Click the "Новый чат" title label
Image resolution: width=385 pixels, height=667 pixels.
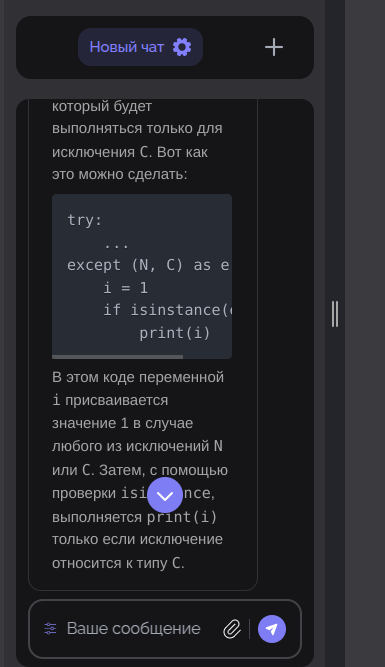(126, 47)
